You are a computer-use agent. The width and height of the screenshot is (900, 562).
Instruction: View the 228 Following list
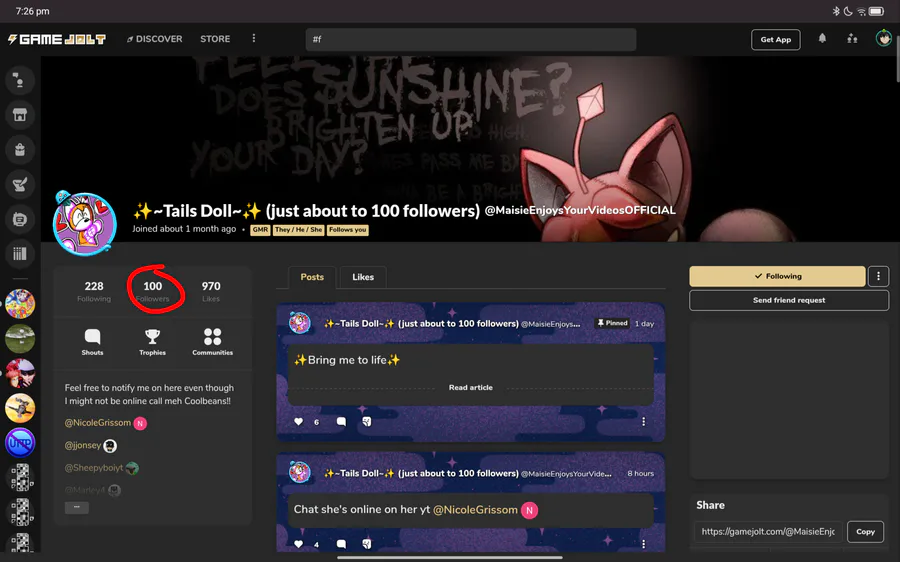point(94,291)
